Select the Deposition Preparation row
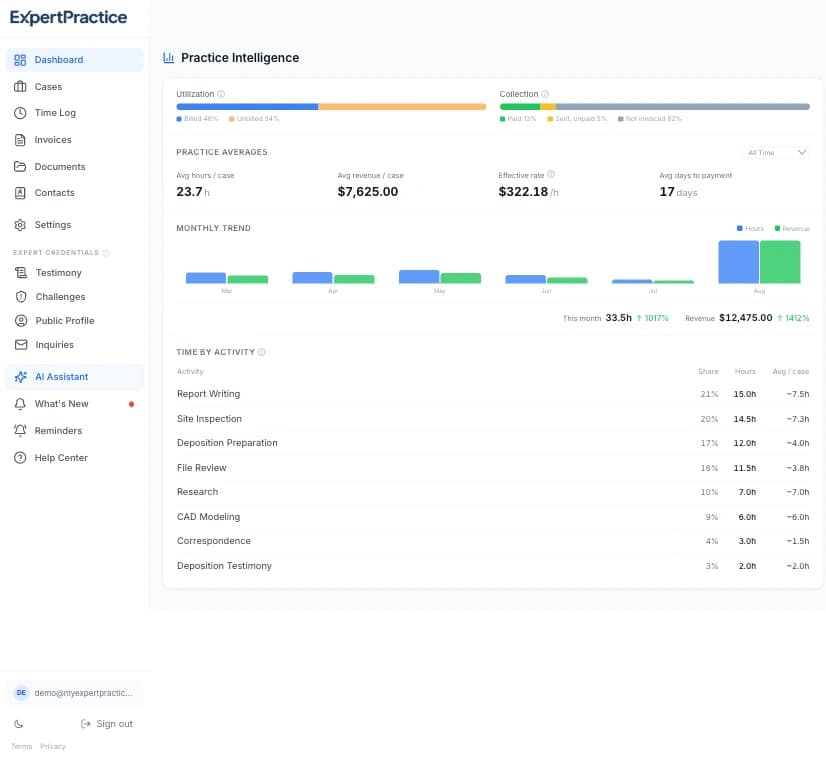 [493, 443]
